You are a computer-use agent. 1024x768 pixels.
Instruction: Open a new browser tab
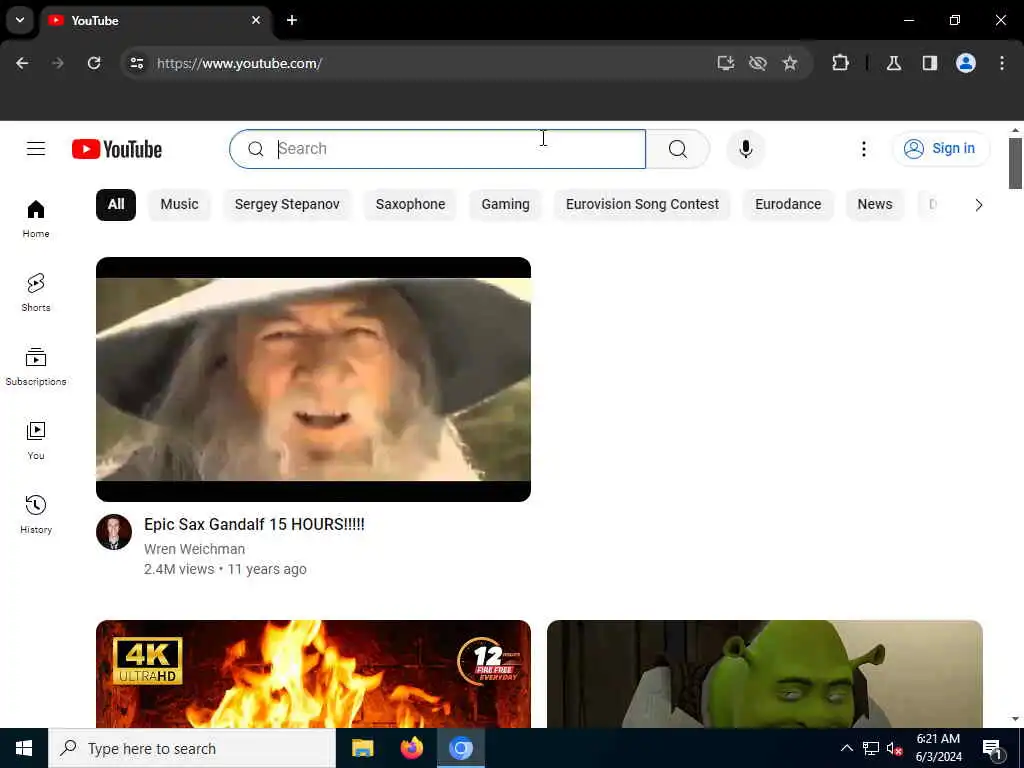292,20
